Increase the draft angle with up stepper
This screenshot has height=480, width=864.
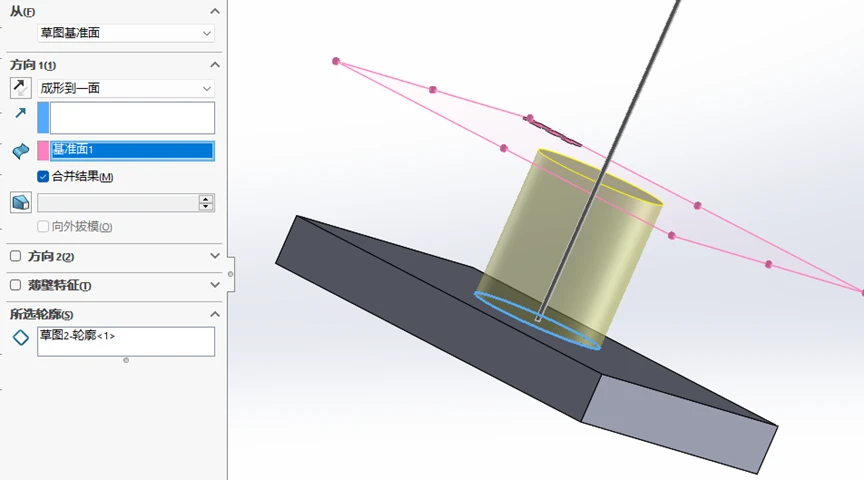(x=206, y=199)
